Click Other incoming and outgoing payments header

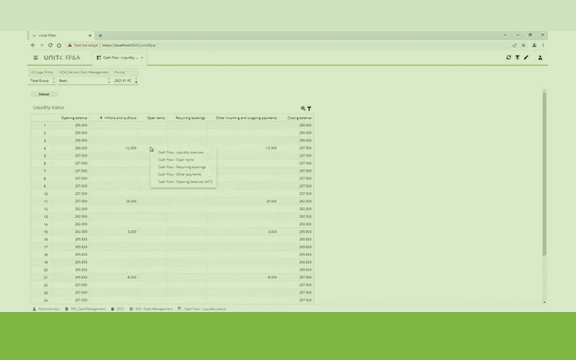pos(246,118)
